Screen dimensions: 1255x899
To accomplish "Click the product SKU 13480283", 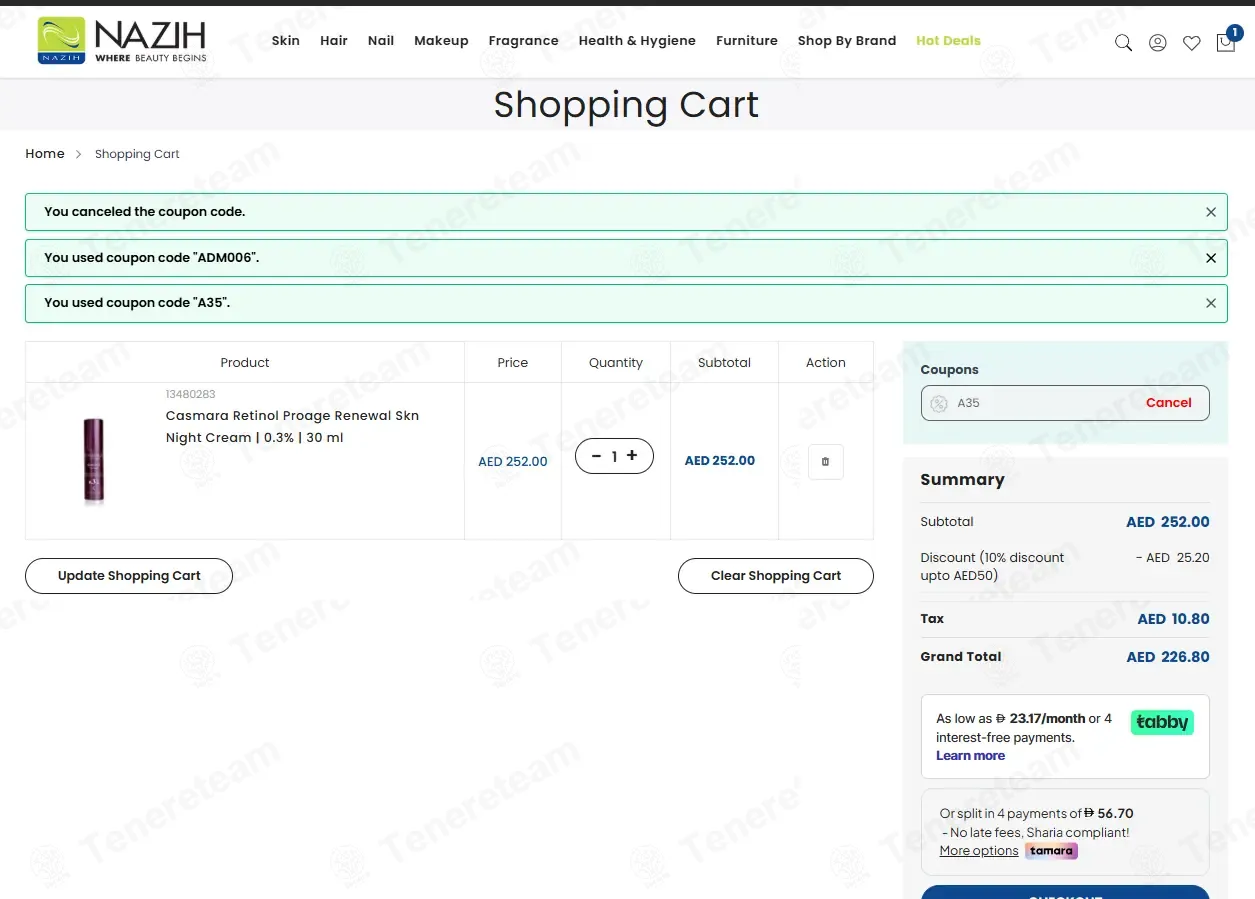I will [x=191, y=395].
